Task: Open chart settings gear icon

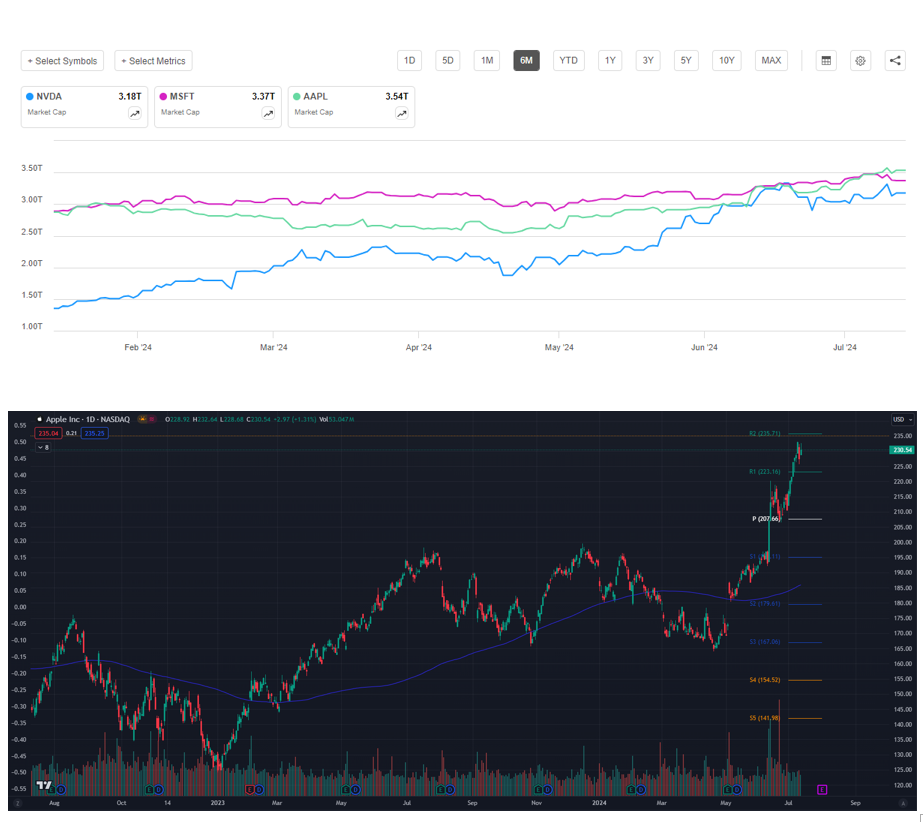Action: point(860,61)
